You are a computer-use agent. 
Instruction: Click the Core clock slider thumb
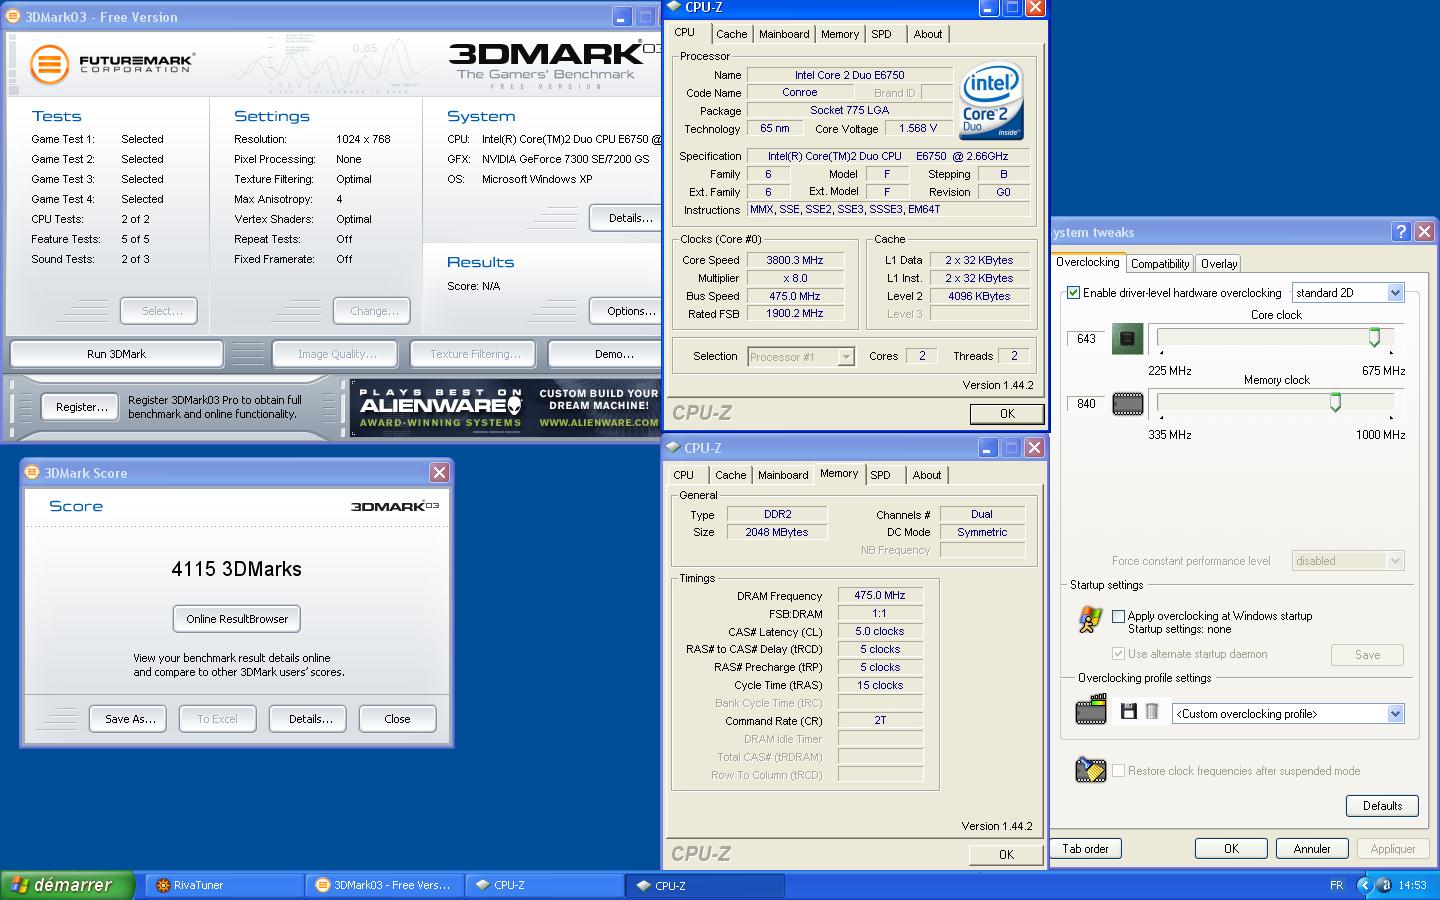coord(1374,338)
